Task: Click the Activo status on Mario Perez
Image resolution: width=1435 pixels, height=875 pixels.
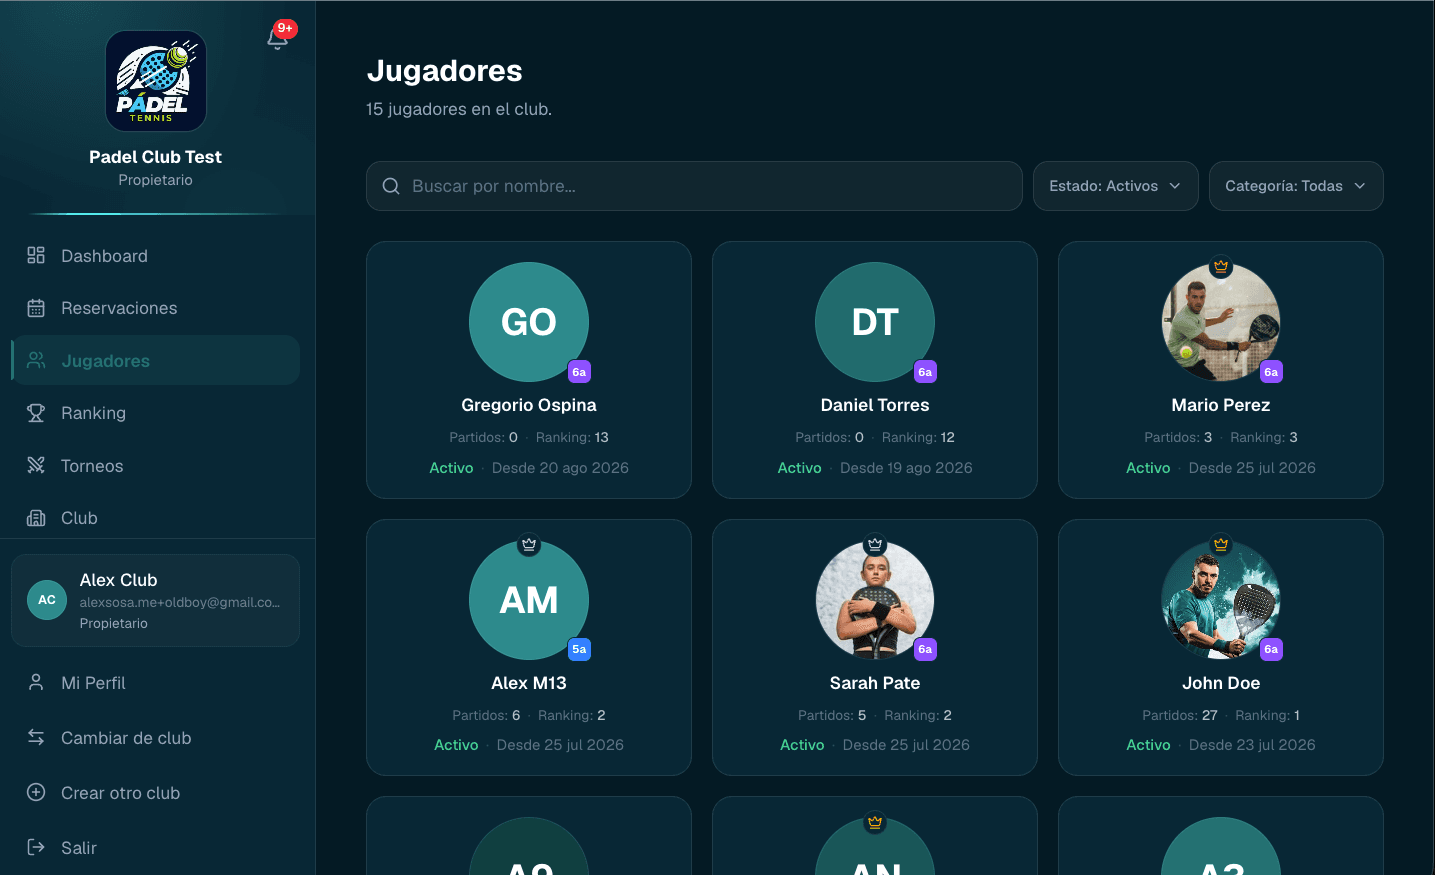Action: [x=1148, y=468]
